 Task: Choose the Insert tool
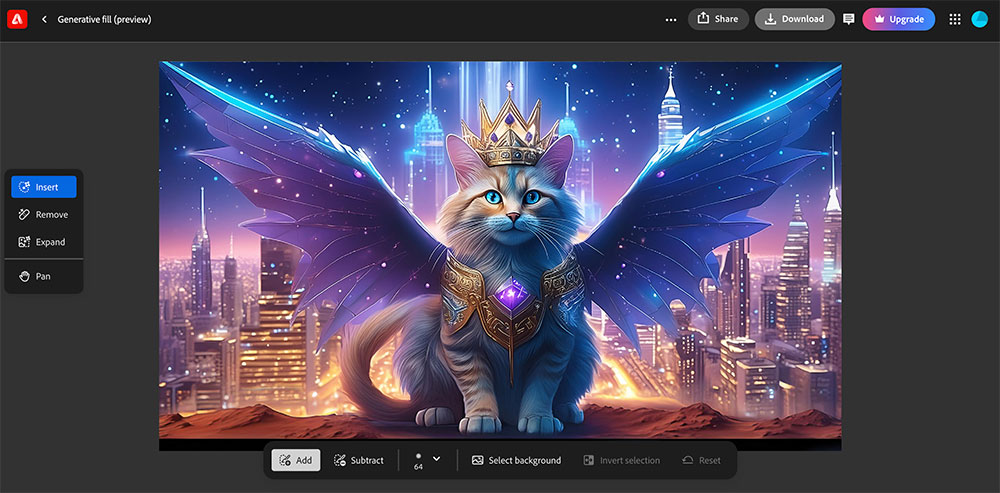pos(43,187)
